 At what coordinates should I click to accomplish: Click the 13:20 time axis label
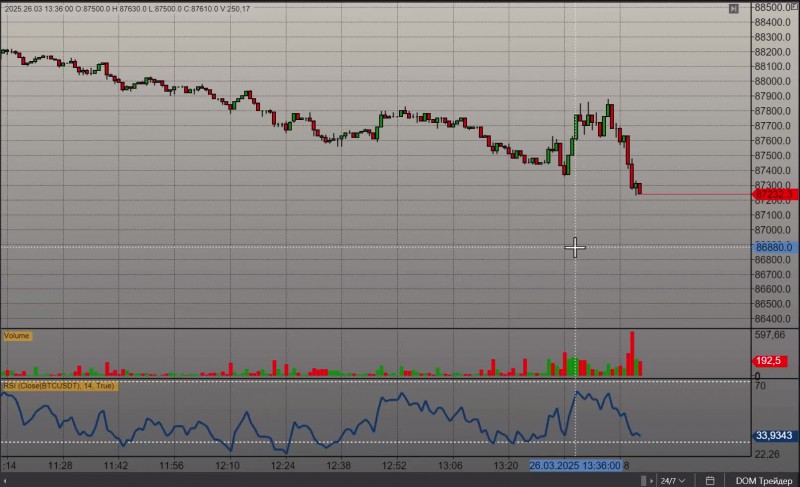(x=506, y=466)
